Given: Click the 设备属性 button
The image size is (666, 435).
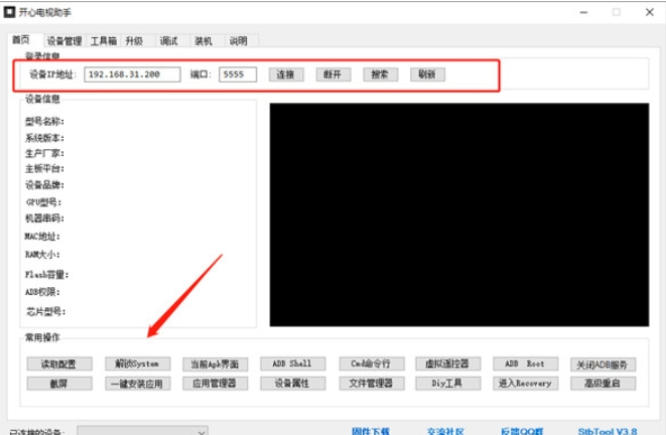Looking at the screenshot, I should click(293, 383).
